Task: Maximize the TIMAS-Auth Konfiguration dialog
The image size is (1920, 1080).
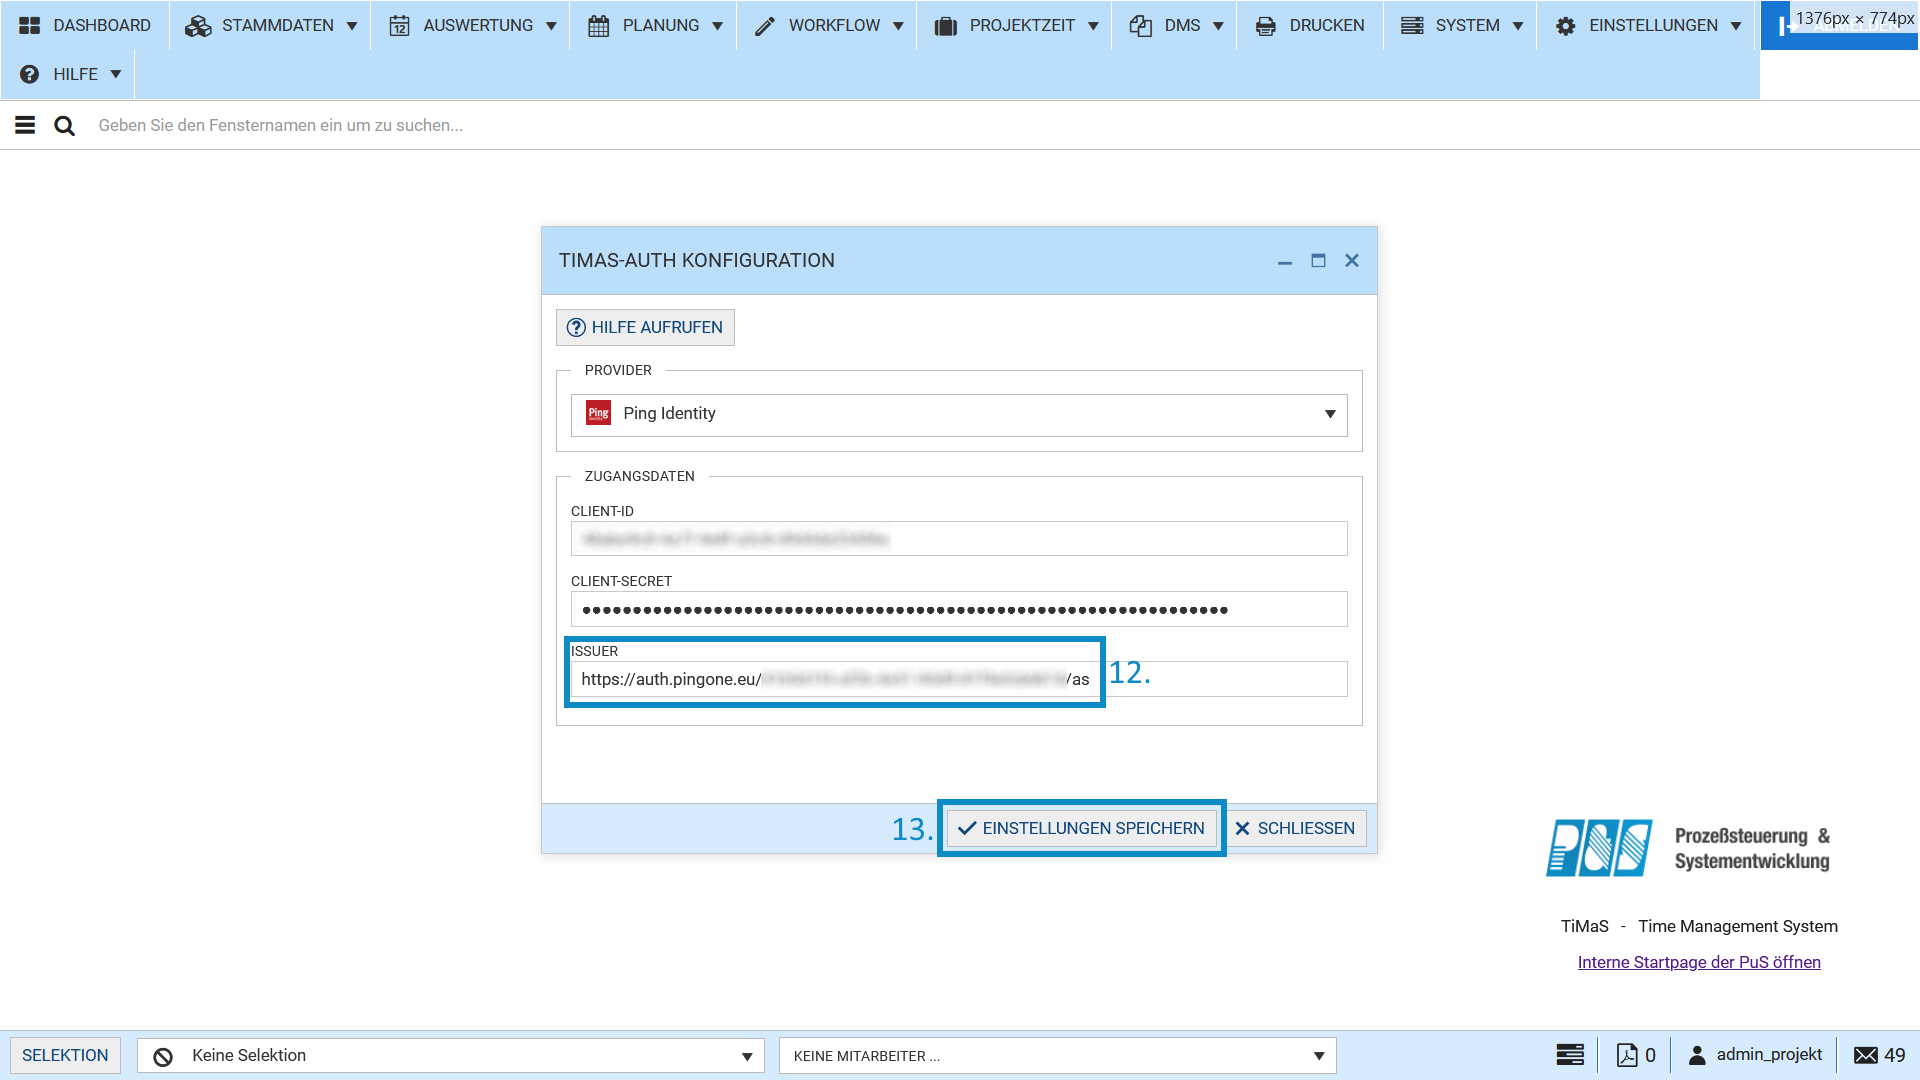Action: pos(1318,261)
